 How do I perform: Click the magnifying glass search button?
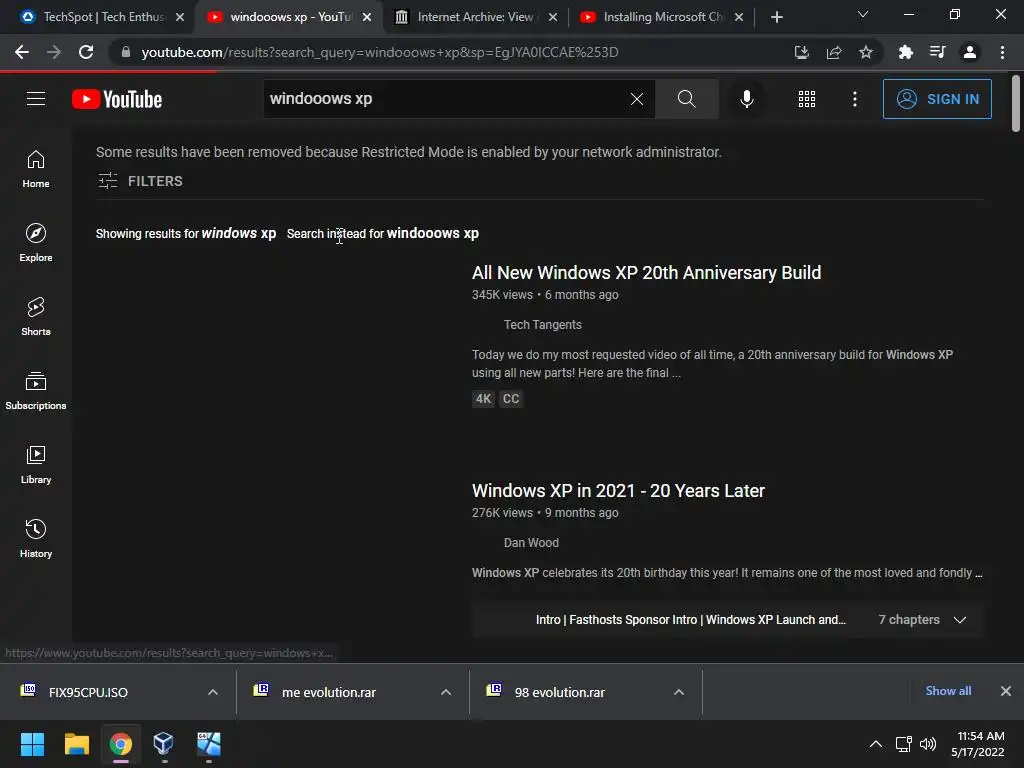pos(686,99)
